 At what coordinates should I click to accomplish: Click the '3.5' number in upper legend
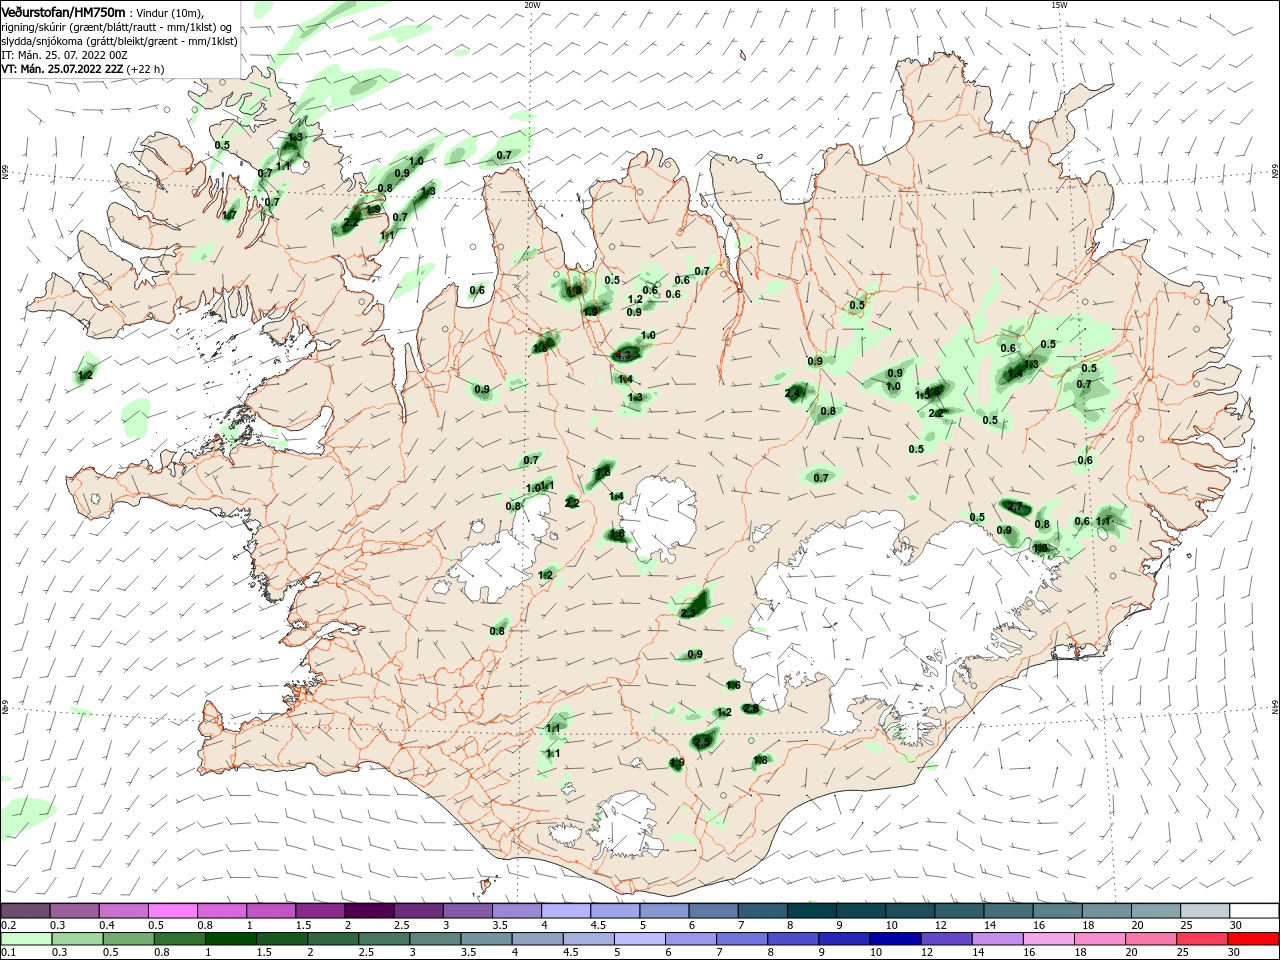(x=500, y=925)
